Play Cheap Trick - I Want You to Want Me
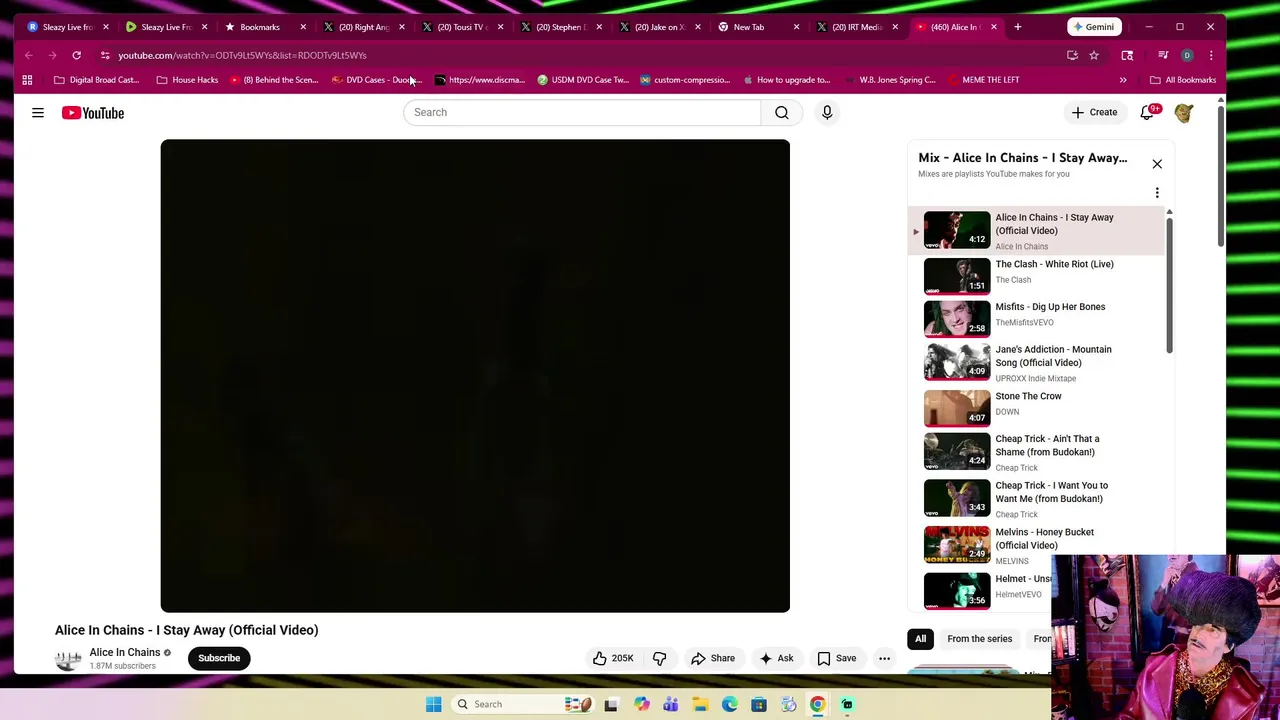The height and width of the screenshot is (720, 1280). [x=1038, y=498]
